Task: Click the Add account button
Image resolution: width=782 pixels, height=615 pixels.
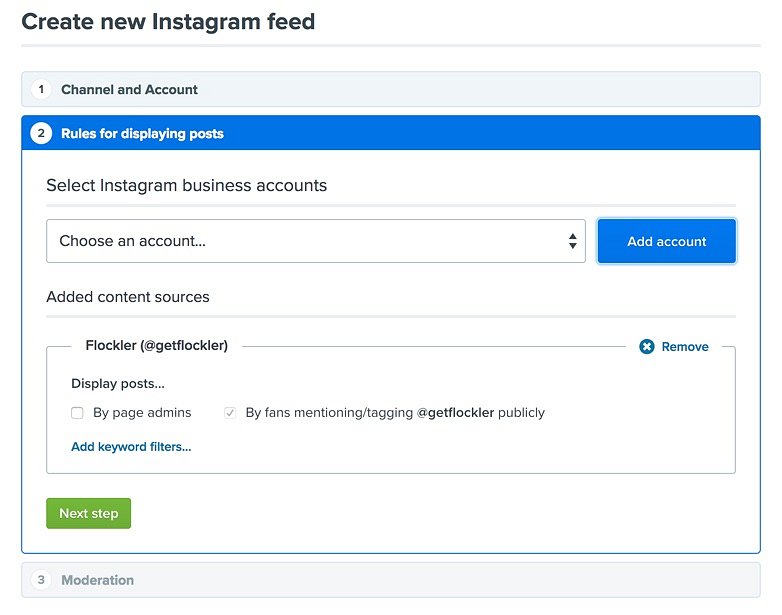Action: pyautogui.click(x=667, y=241)
